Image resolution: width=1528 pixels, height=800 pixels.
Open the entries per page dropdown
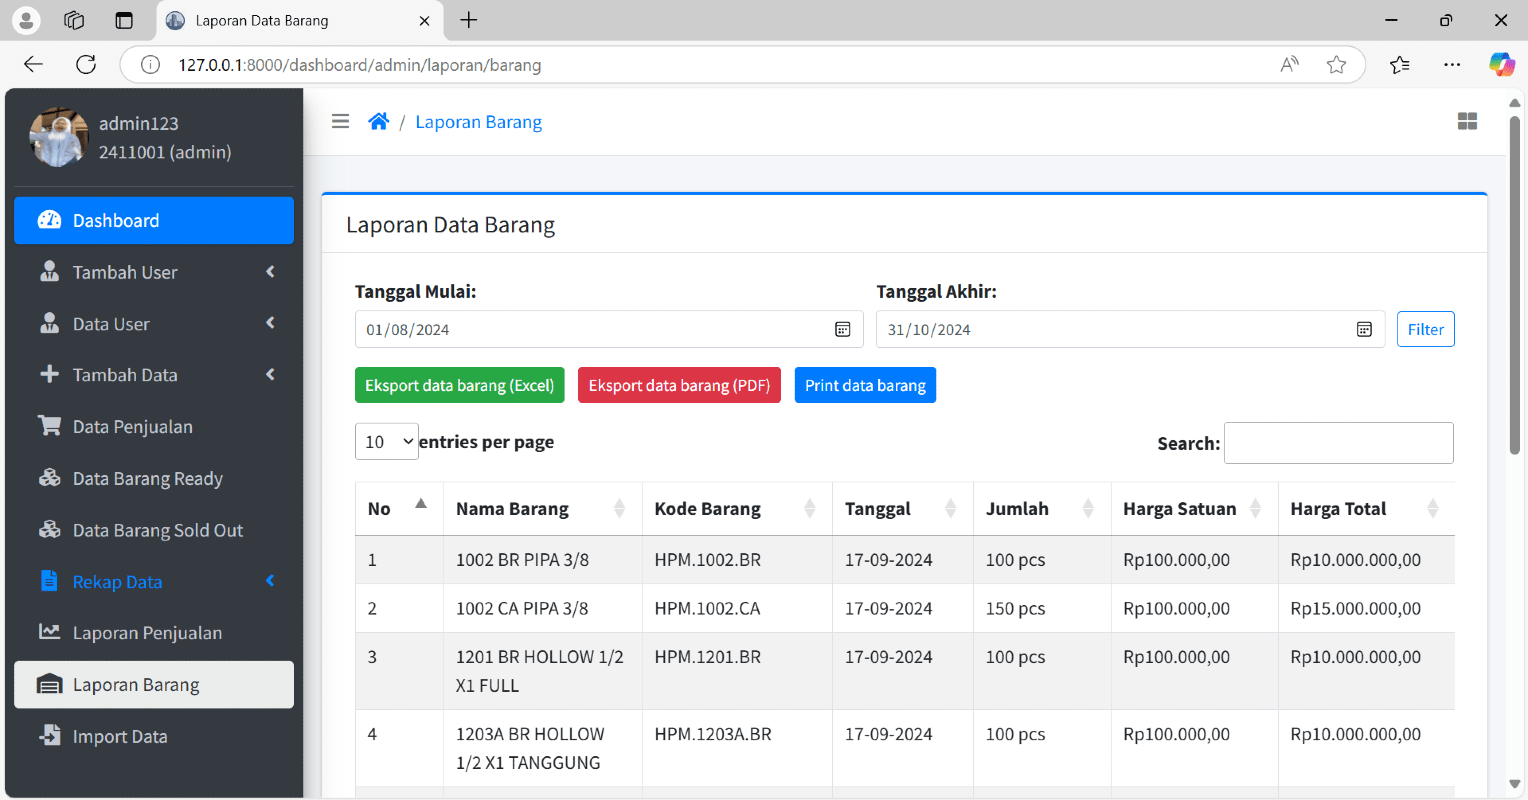tap(387, 441)
